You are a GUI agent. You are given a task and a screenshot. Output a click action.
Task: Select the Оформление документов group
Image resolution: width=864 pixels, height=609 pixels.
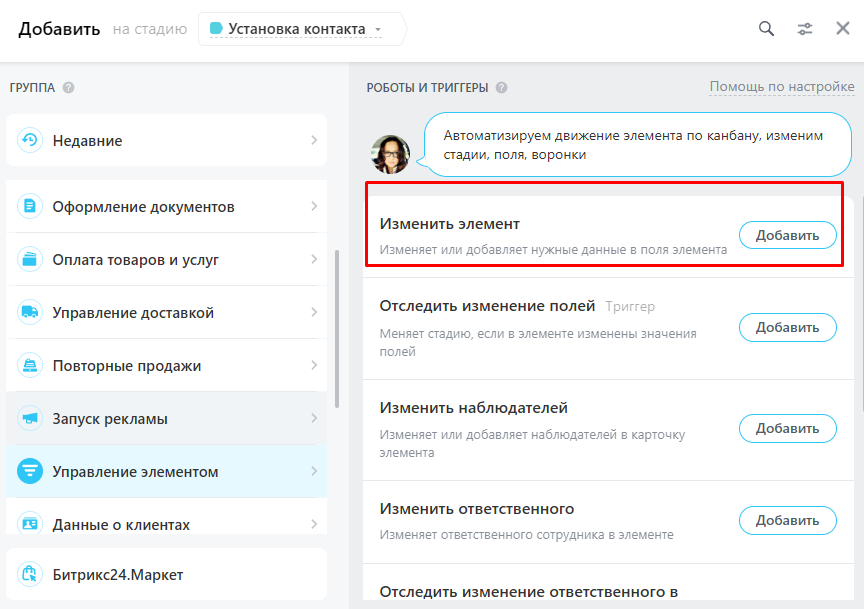(166, 207)
